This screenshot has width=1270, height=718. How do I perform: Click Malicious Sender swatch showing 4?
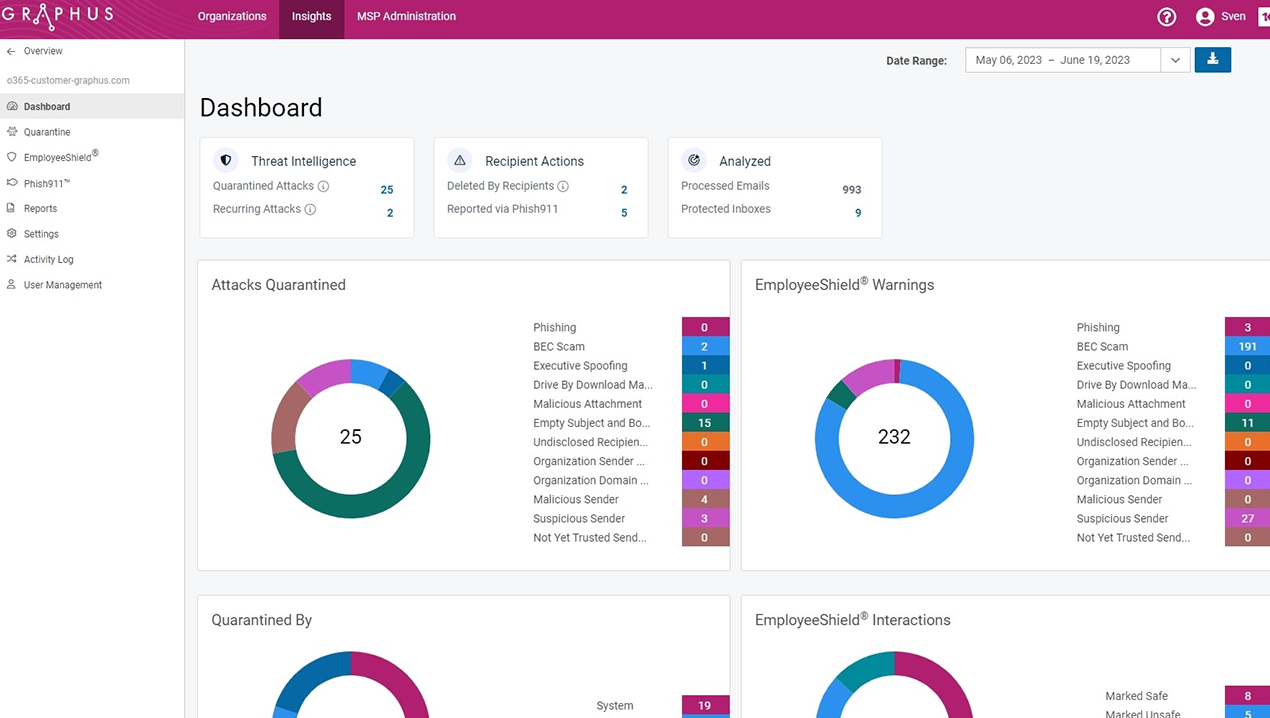705,499
